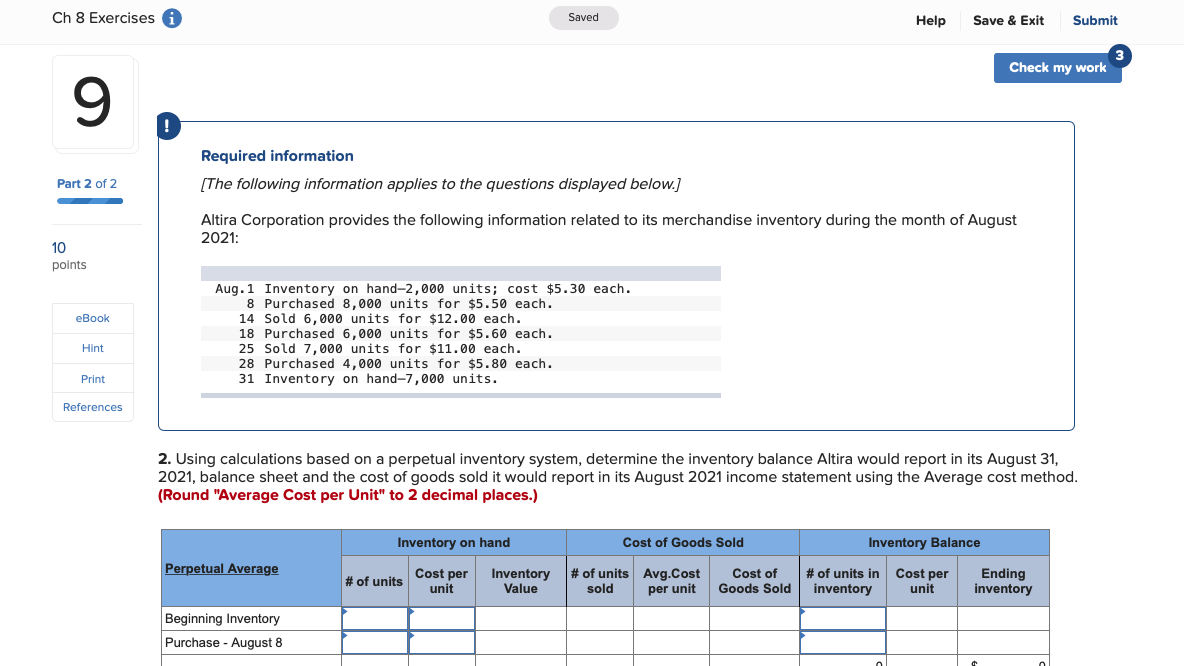
Task: Open the References link
Action: coord(92,407)
